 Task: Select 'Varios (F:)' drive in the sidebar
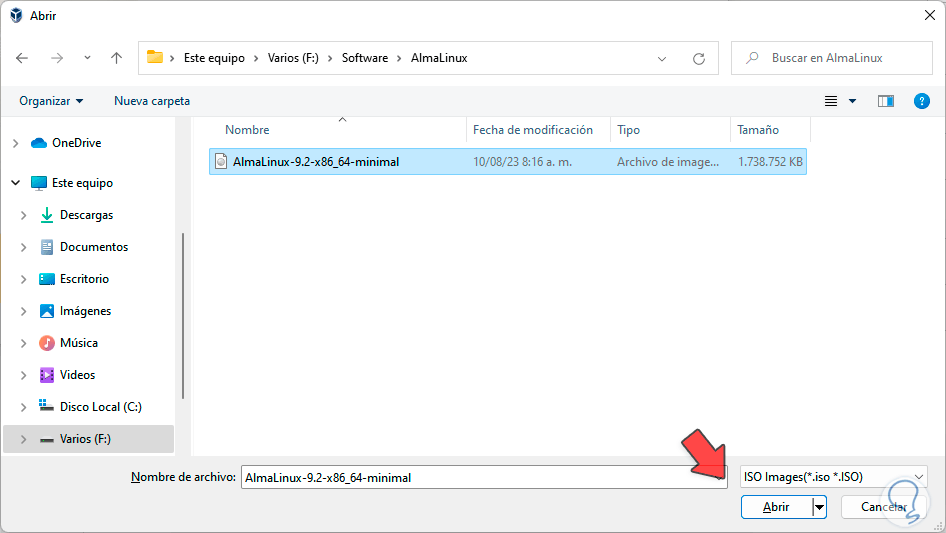(85, 439)
